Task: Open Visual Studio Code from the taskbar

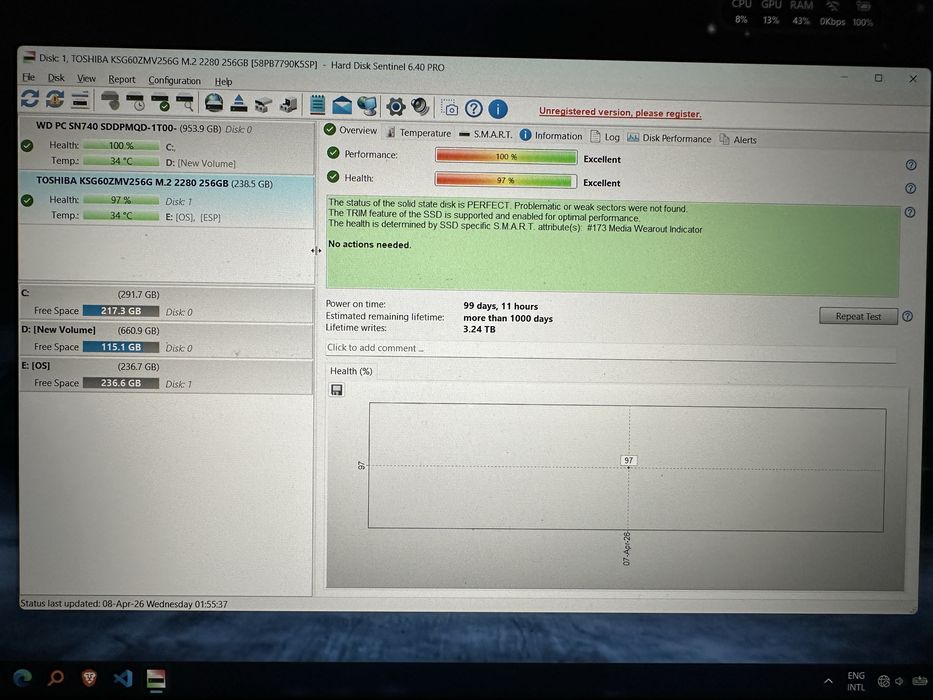Action: click(123, 678)
